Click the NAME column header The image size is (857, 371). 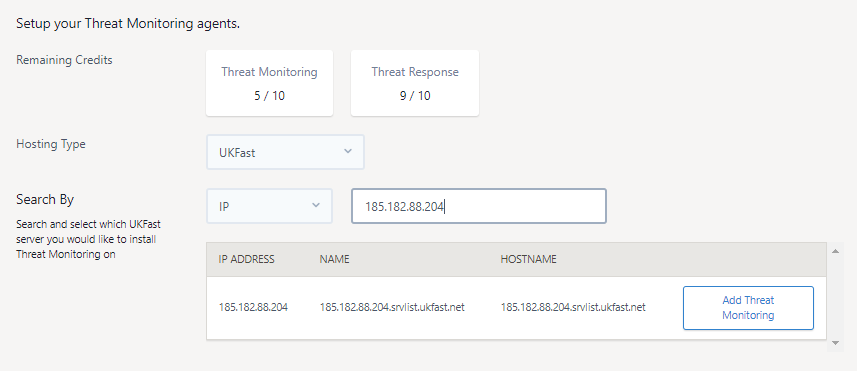coord(334,260)
